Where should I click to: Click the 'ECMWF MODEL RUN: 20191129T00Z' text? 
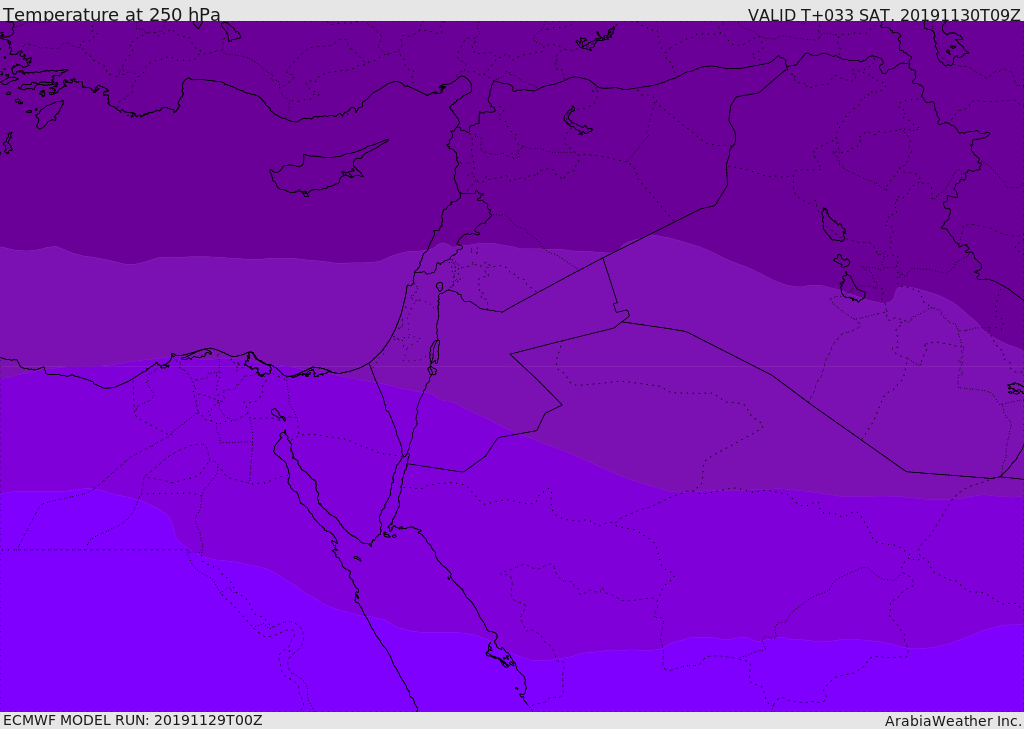[133, 720]
